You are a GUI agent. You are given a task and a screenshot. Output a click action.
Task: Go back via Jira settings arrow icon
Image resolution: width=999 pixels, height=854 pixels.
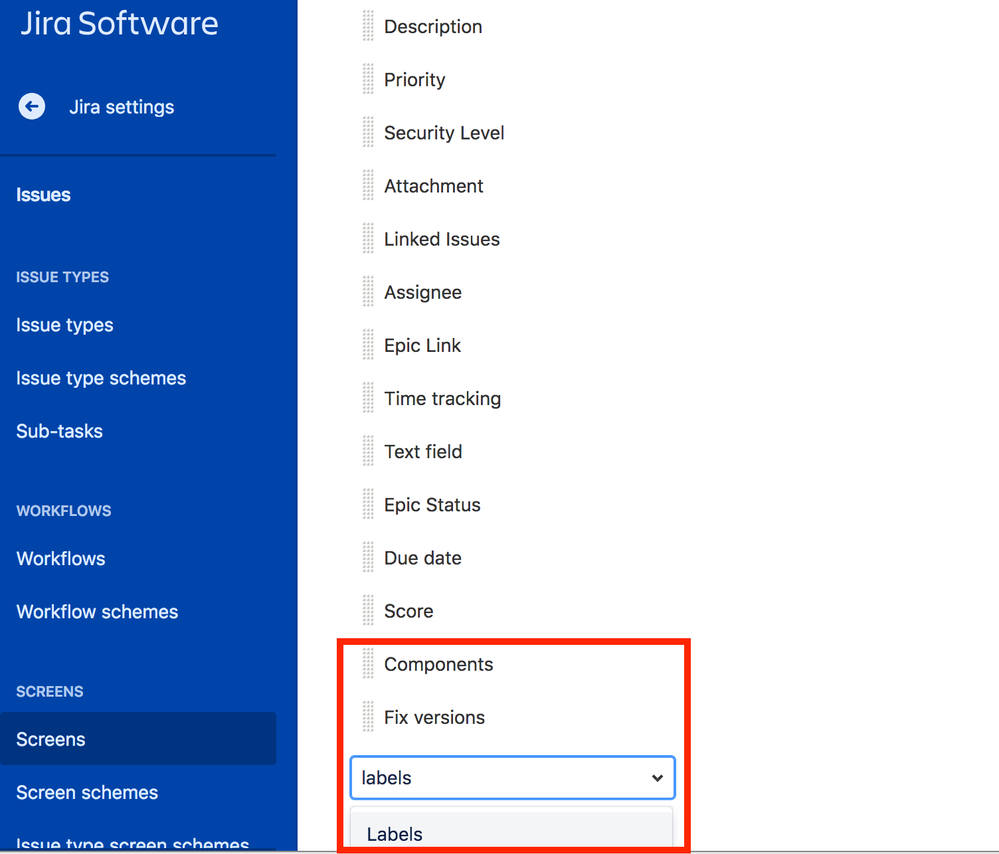[32, 106]
